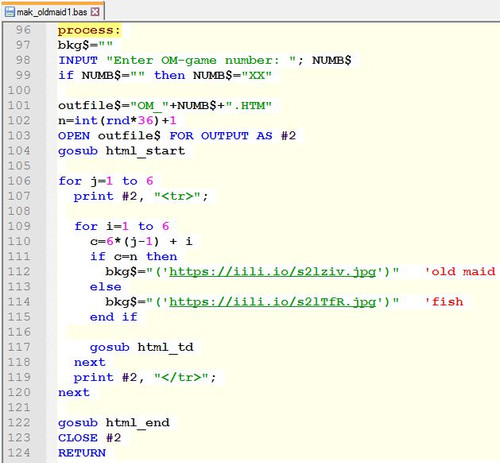Viewport: 500px width, 463px height.
Task: Click the "<tr>" string on line 107
Action: [x=177, y=196]
